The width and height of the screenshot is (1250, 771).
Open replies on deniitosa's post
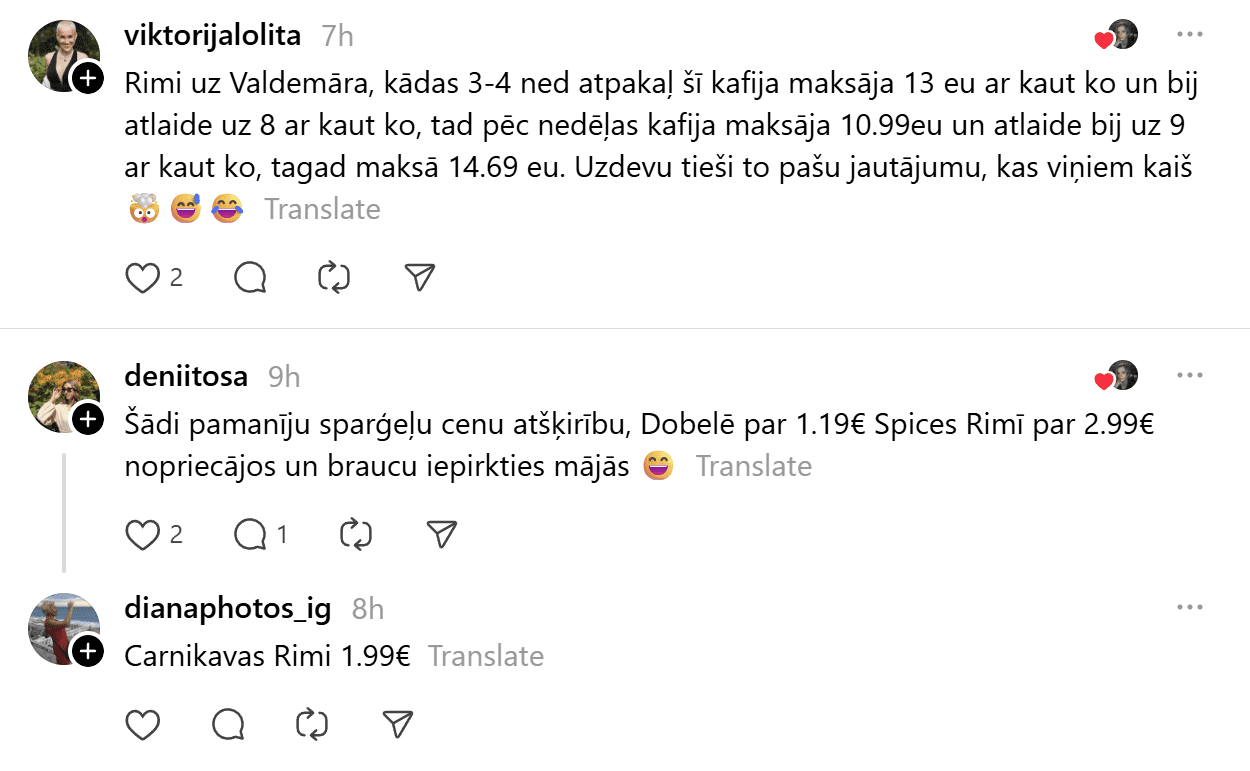[x=250, y=535]
